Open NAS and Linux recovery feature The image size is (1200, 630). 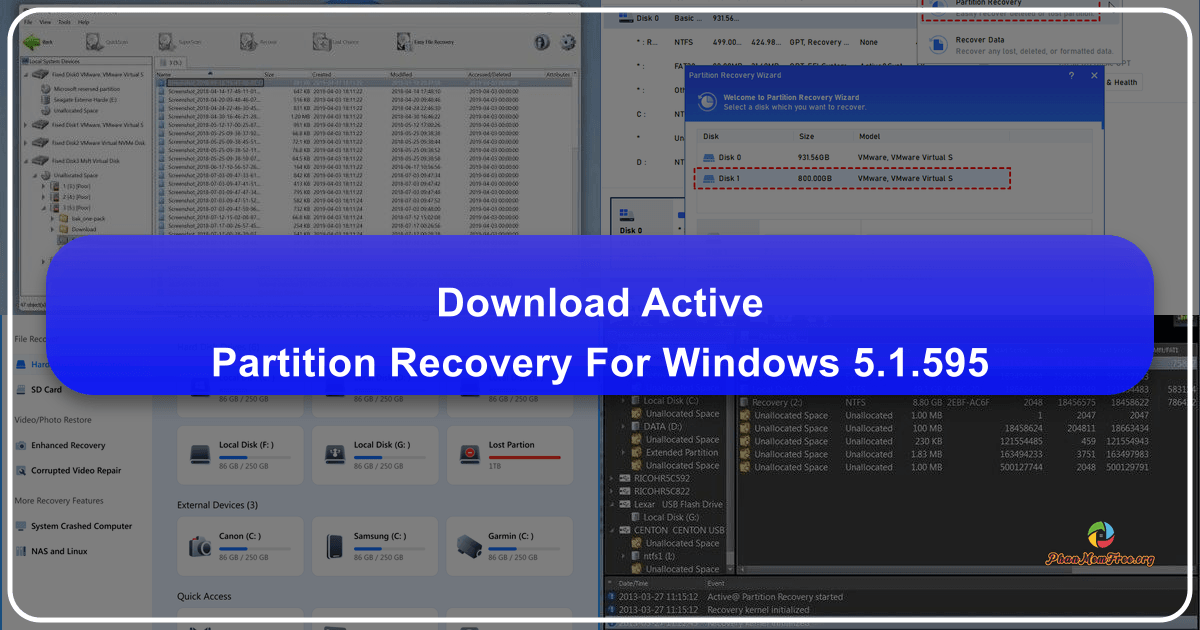click(x=60, y=551)
